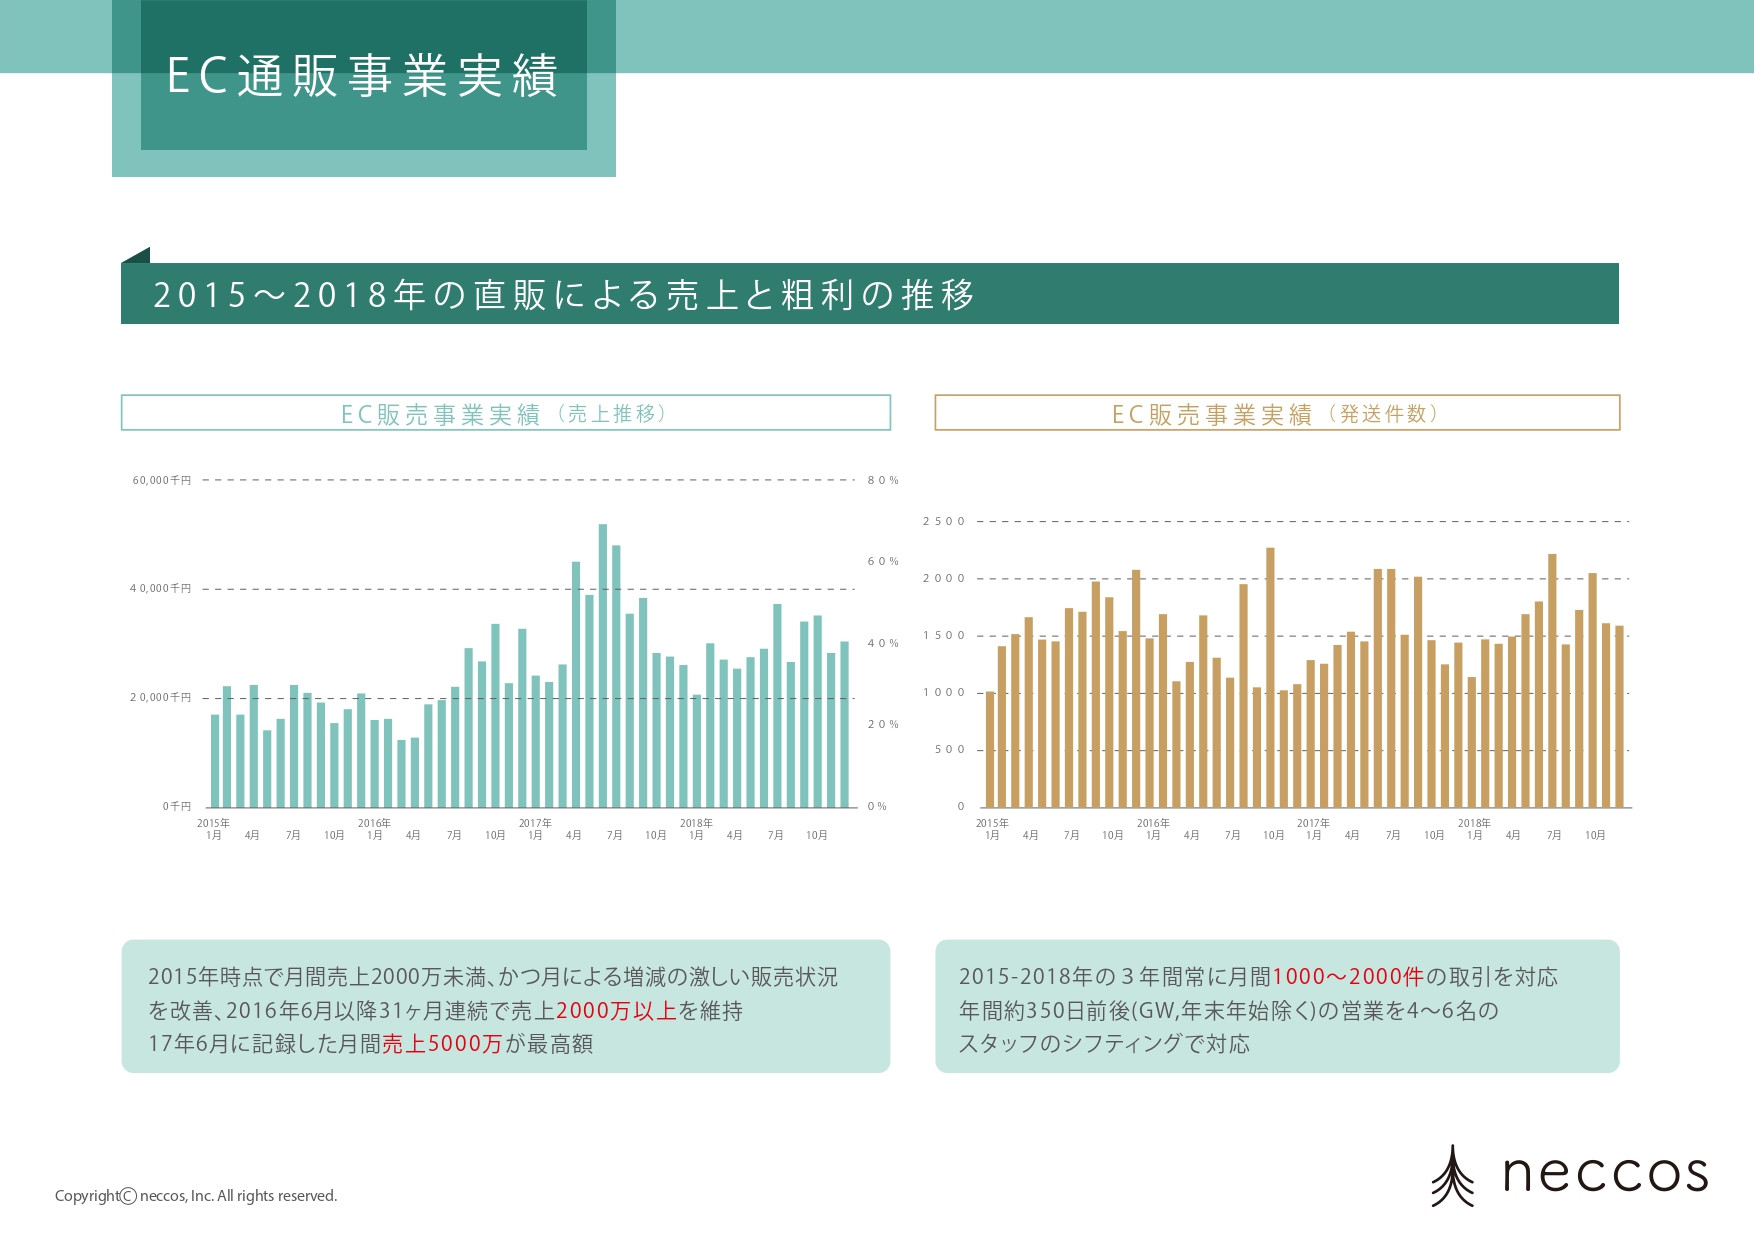
Task: Select the EC通販事業実績 slide title
Action: coord(362,76)
